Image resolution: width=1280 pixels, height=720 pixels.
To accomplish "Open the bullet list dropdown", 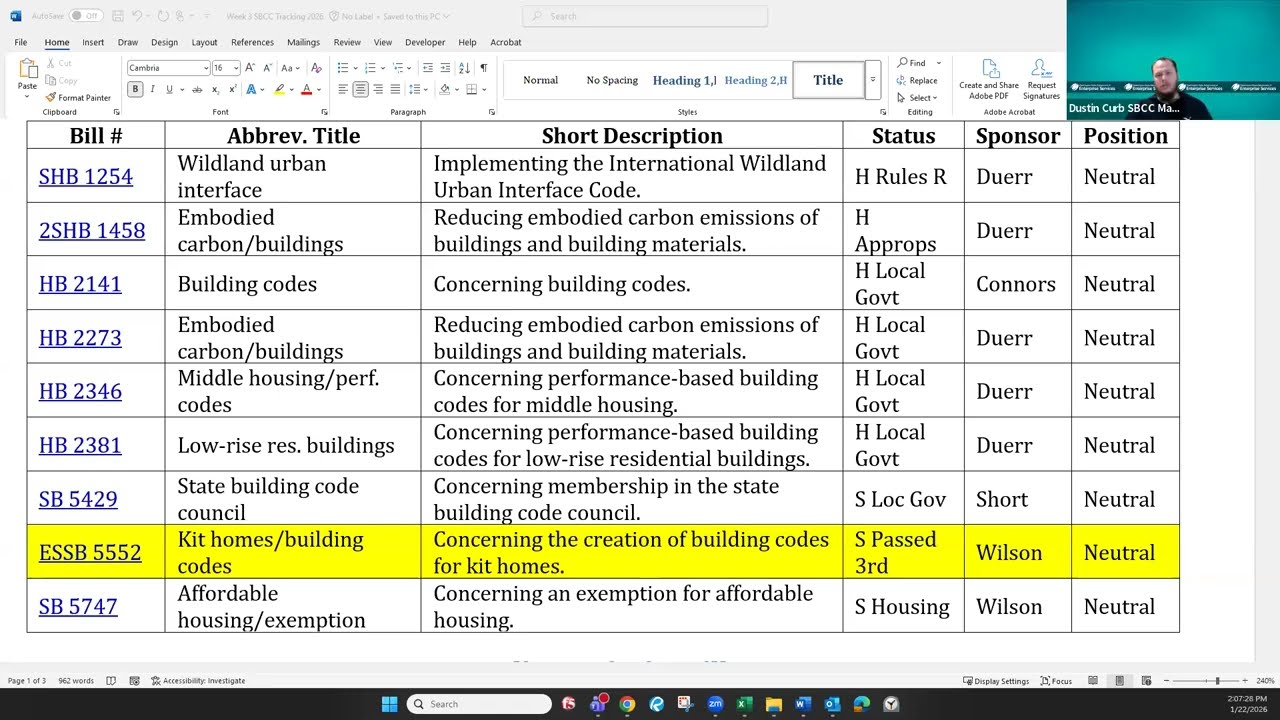I will pos(354,68).
